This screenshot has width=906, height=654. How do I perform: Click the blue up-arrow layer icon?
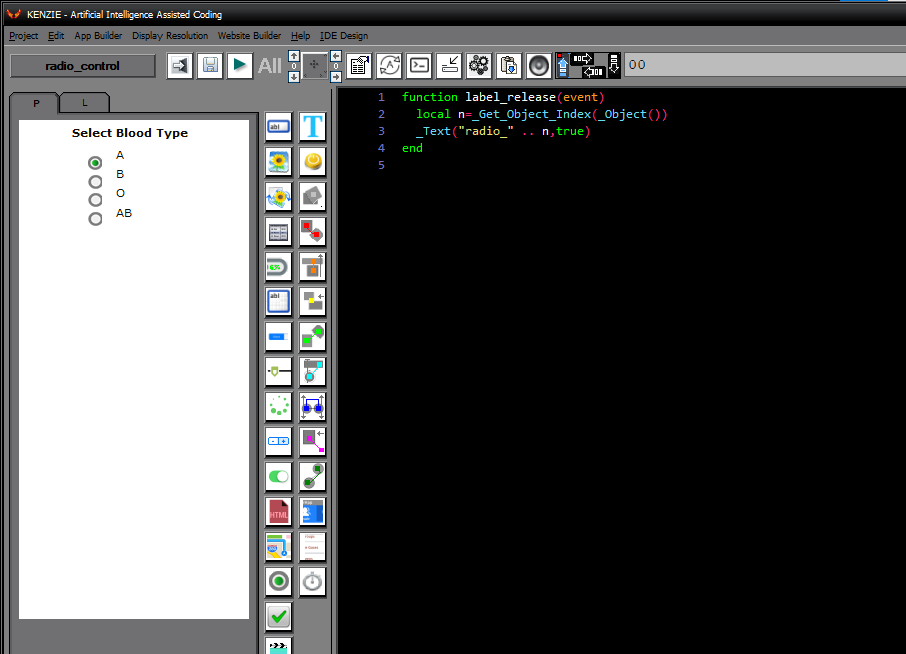pos(563,66)
